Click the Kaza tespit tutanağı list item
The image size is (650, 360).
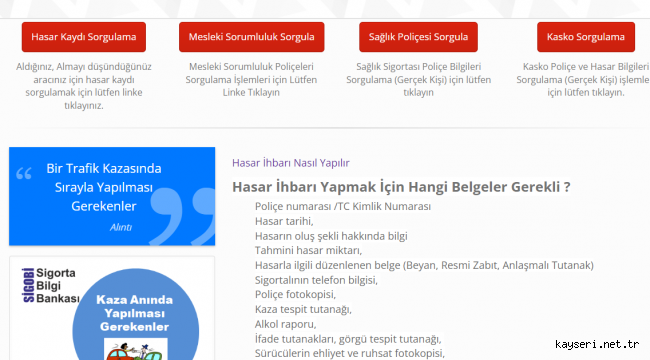[303, 309]
